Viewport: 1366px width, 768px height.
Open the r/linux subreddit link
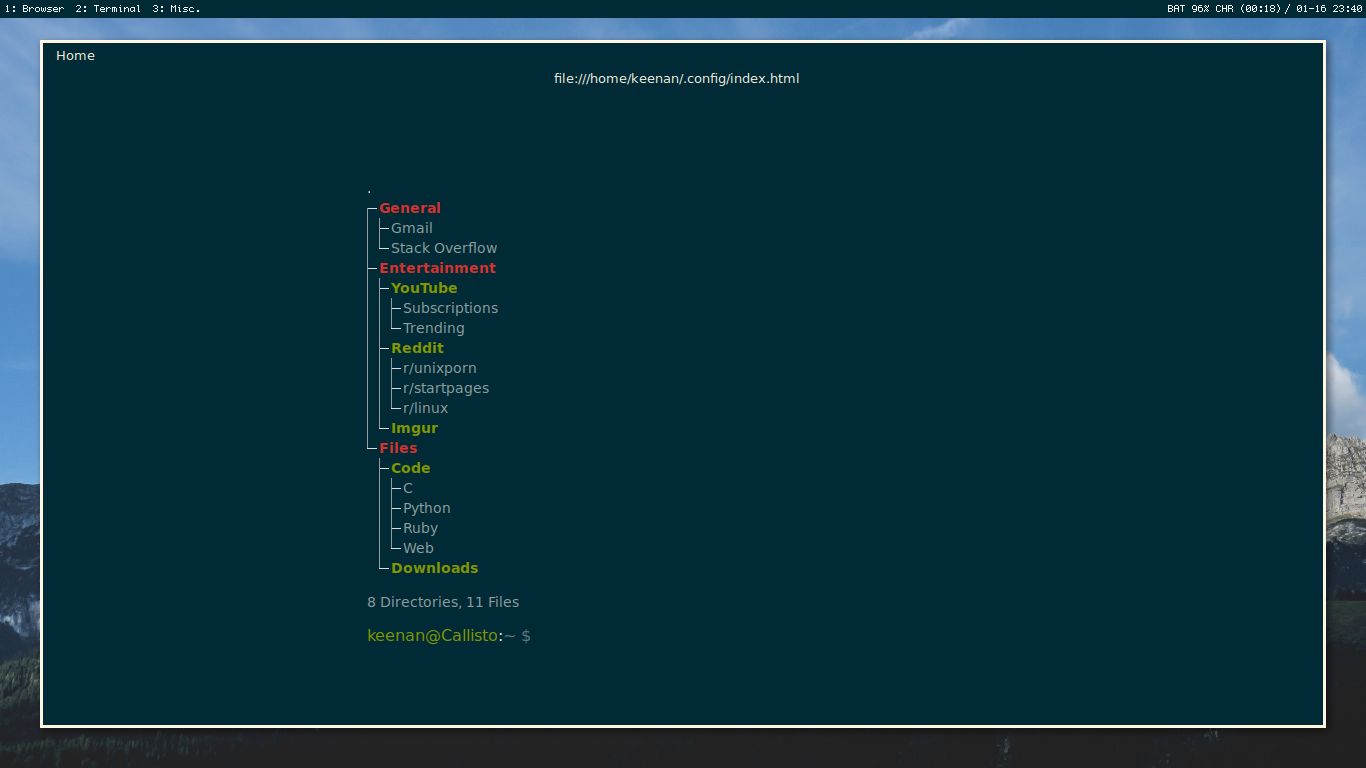pyautogui.click(x=424, y=408)
